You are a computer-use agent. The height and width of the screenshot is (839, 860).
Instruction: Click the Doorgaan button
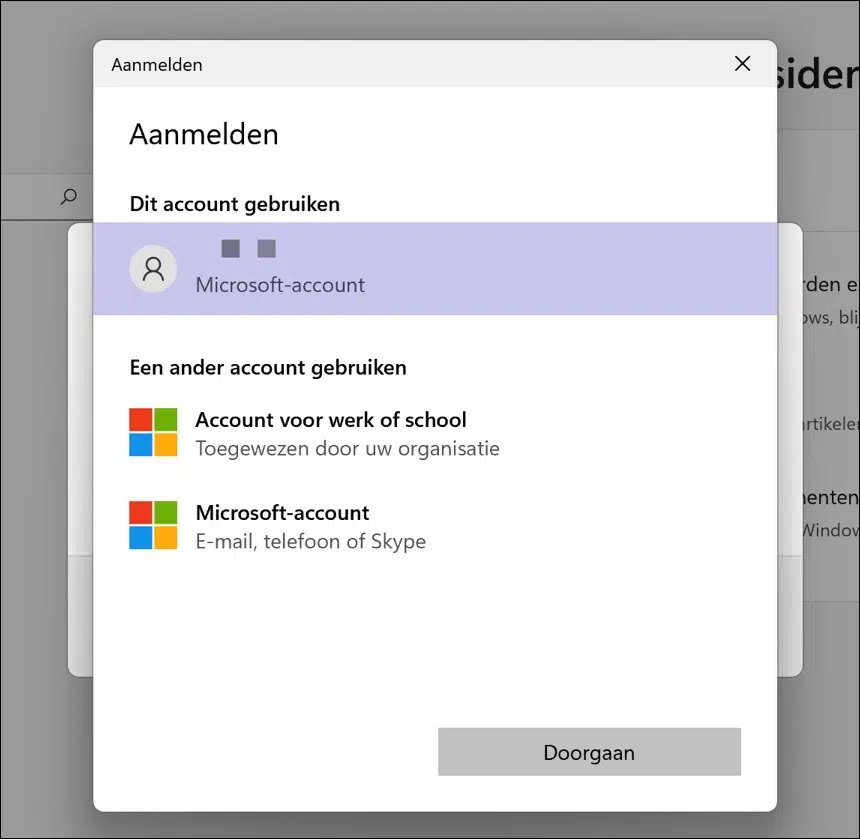click(589, 752)
